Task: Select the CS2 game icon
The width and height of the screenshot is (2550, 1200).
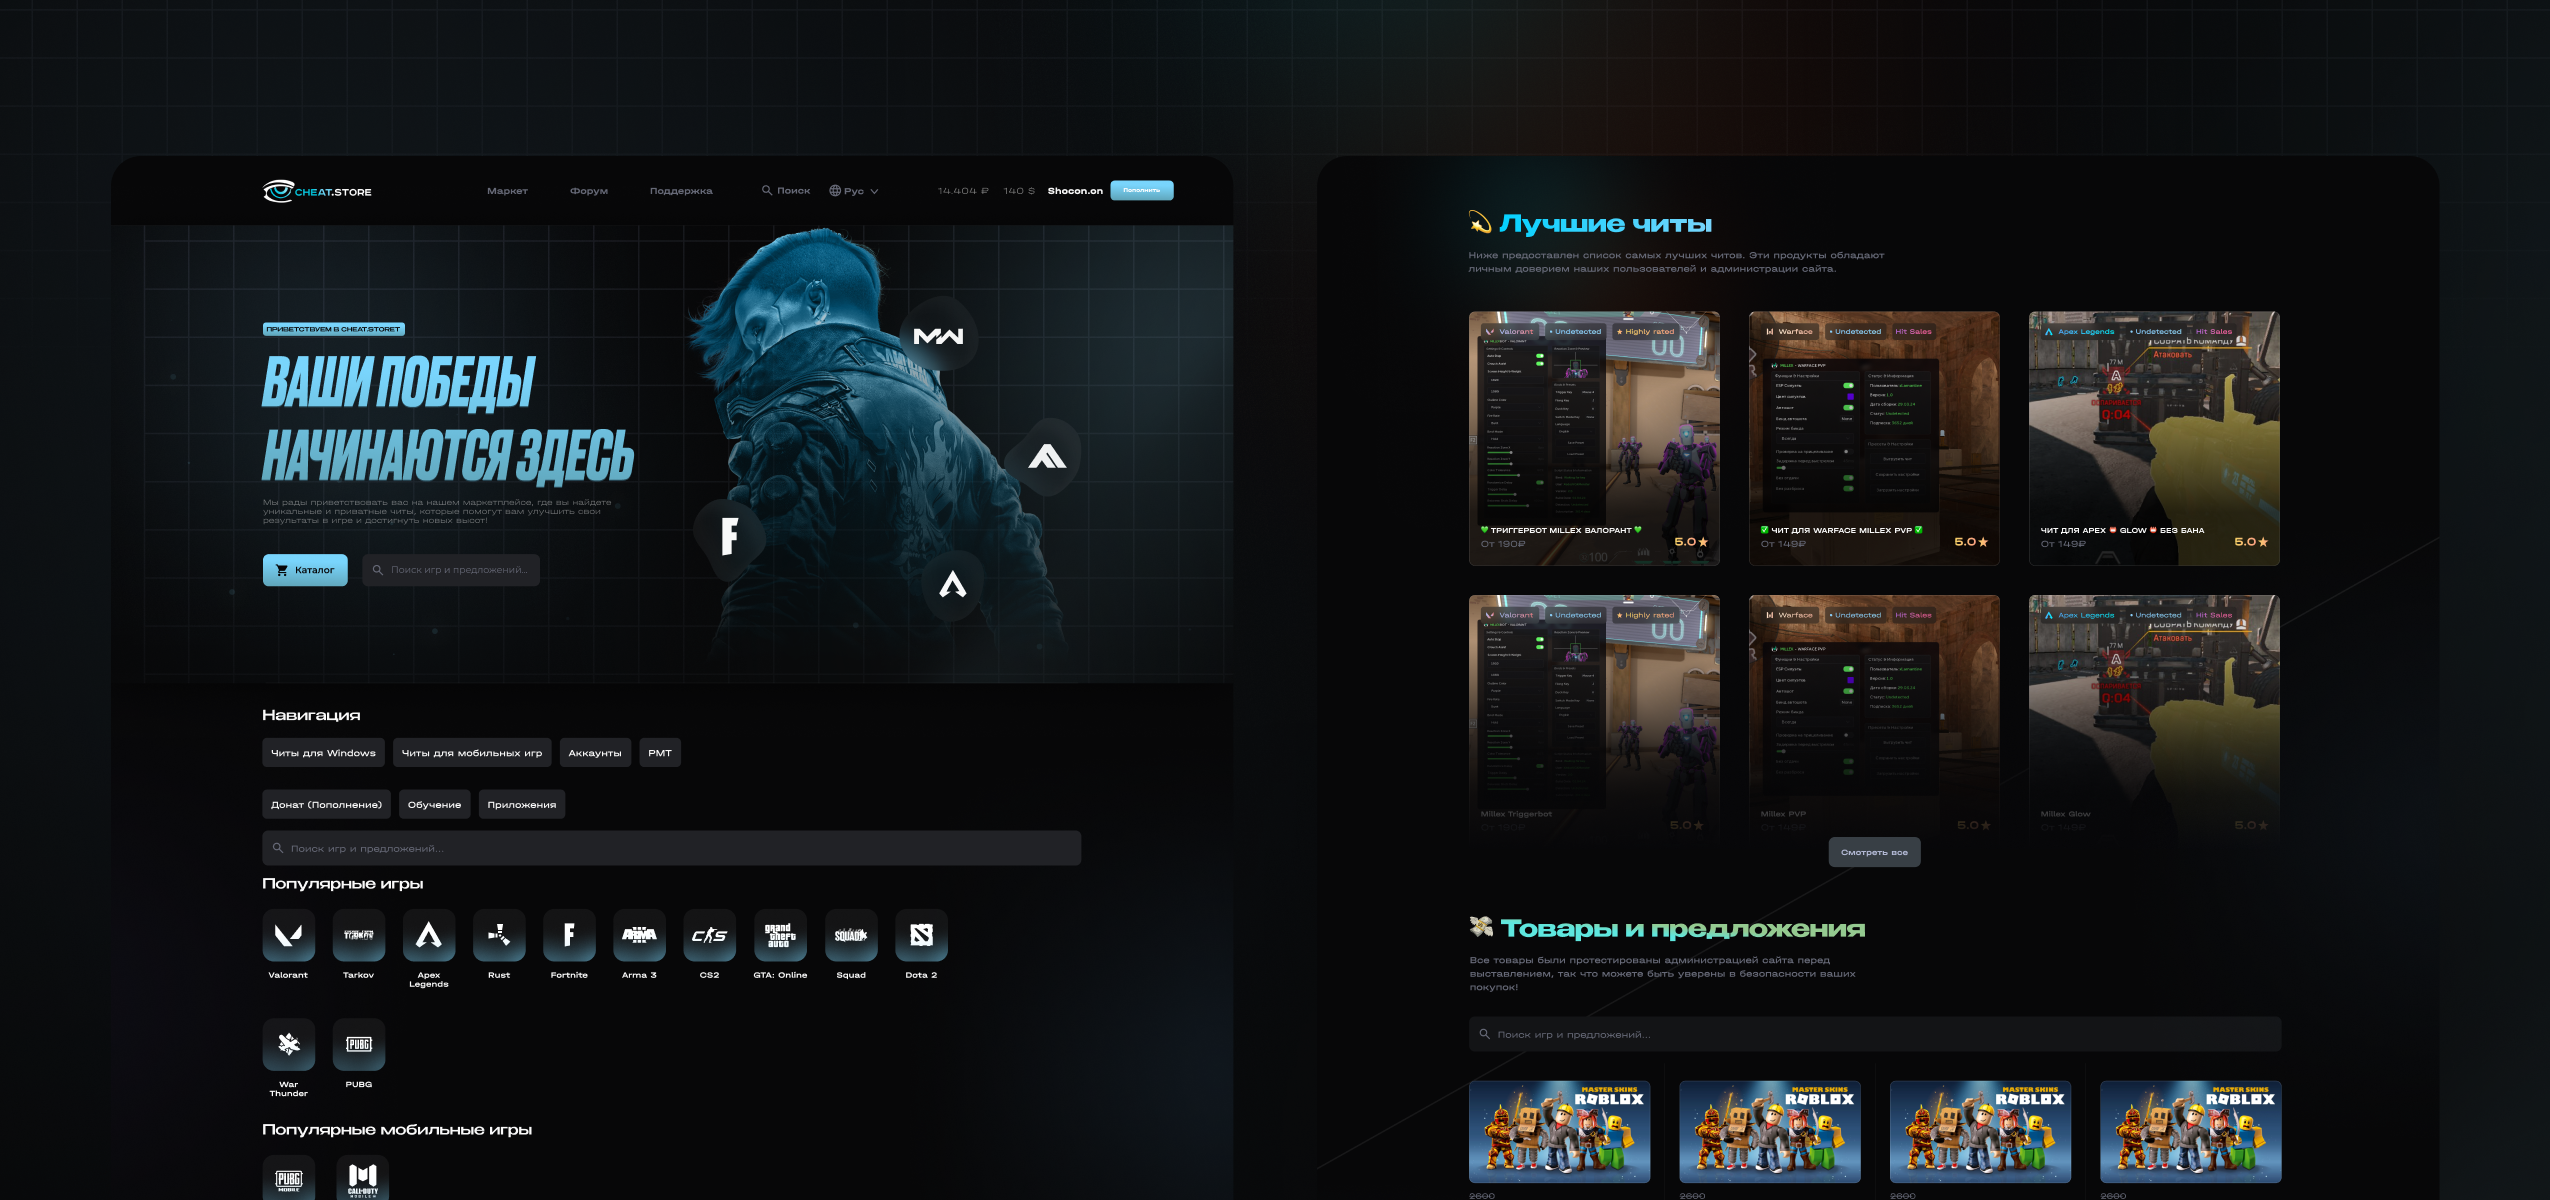Action: (709, 935)
